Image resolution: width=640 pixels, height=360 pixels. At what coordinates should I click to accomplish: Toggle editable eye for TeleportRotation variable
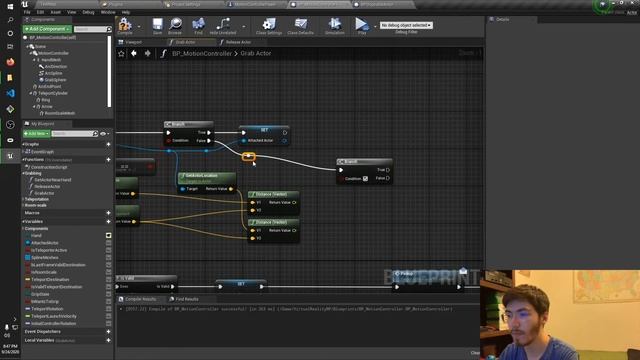tap(109, 309)
